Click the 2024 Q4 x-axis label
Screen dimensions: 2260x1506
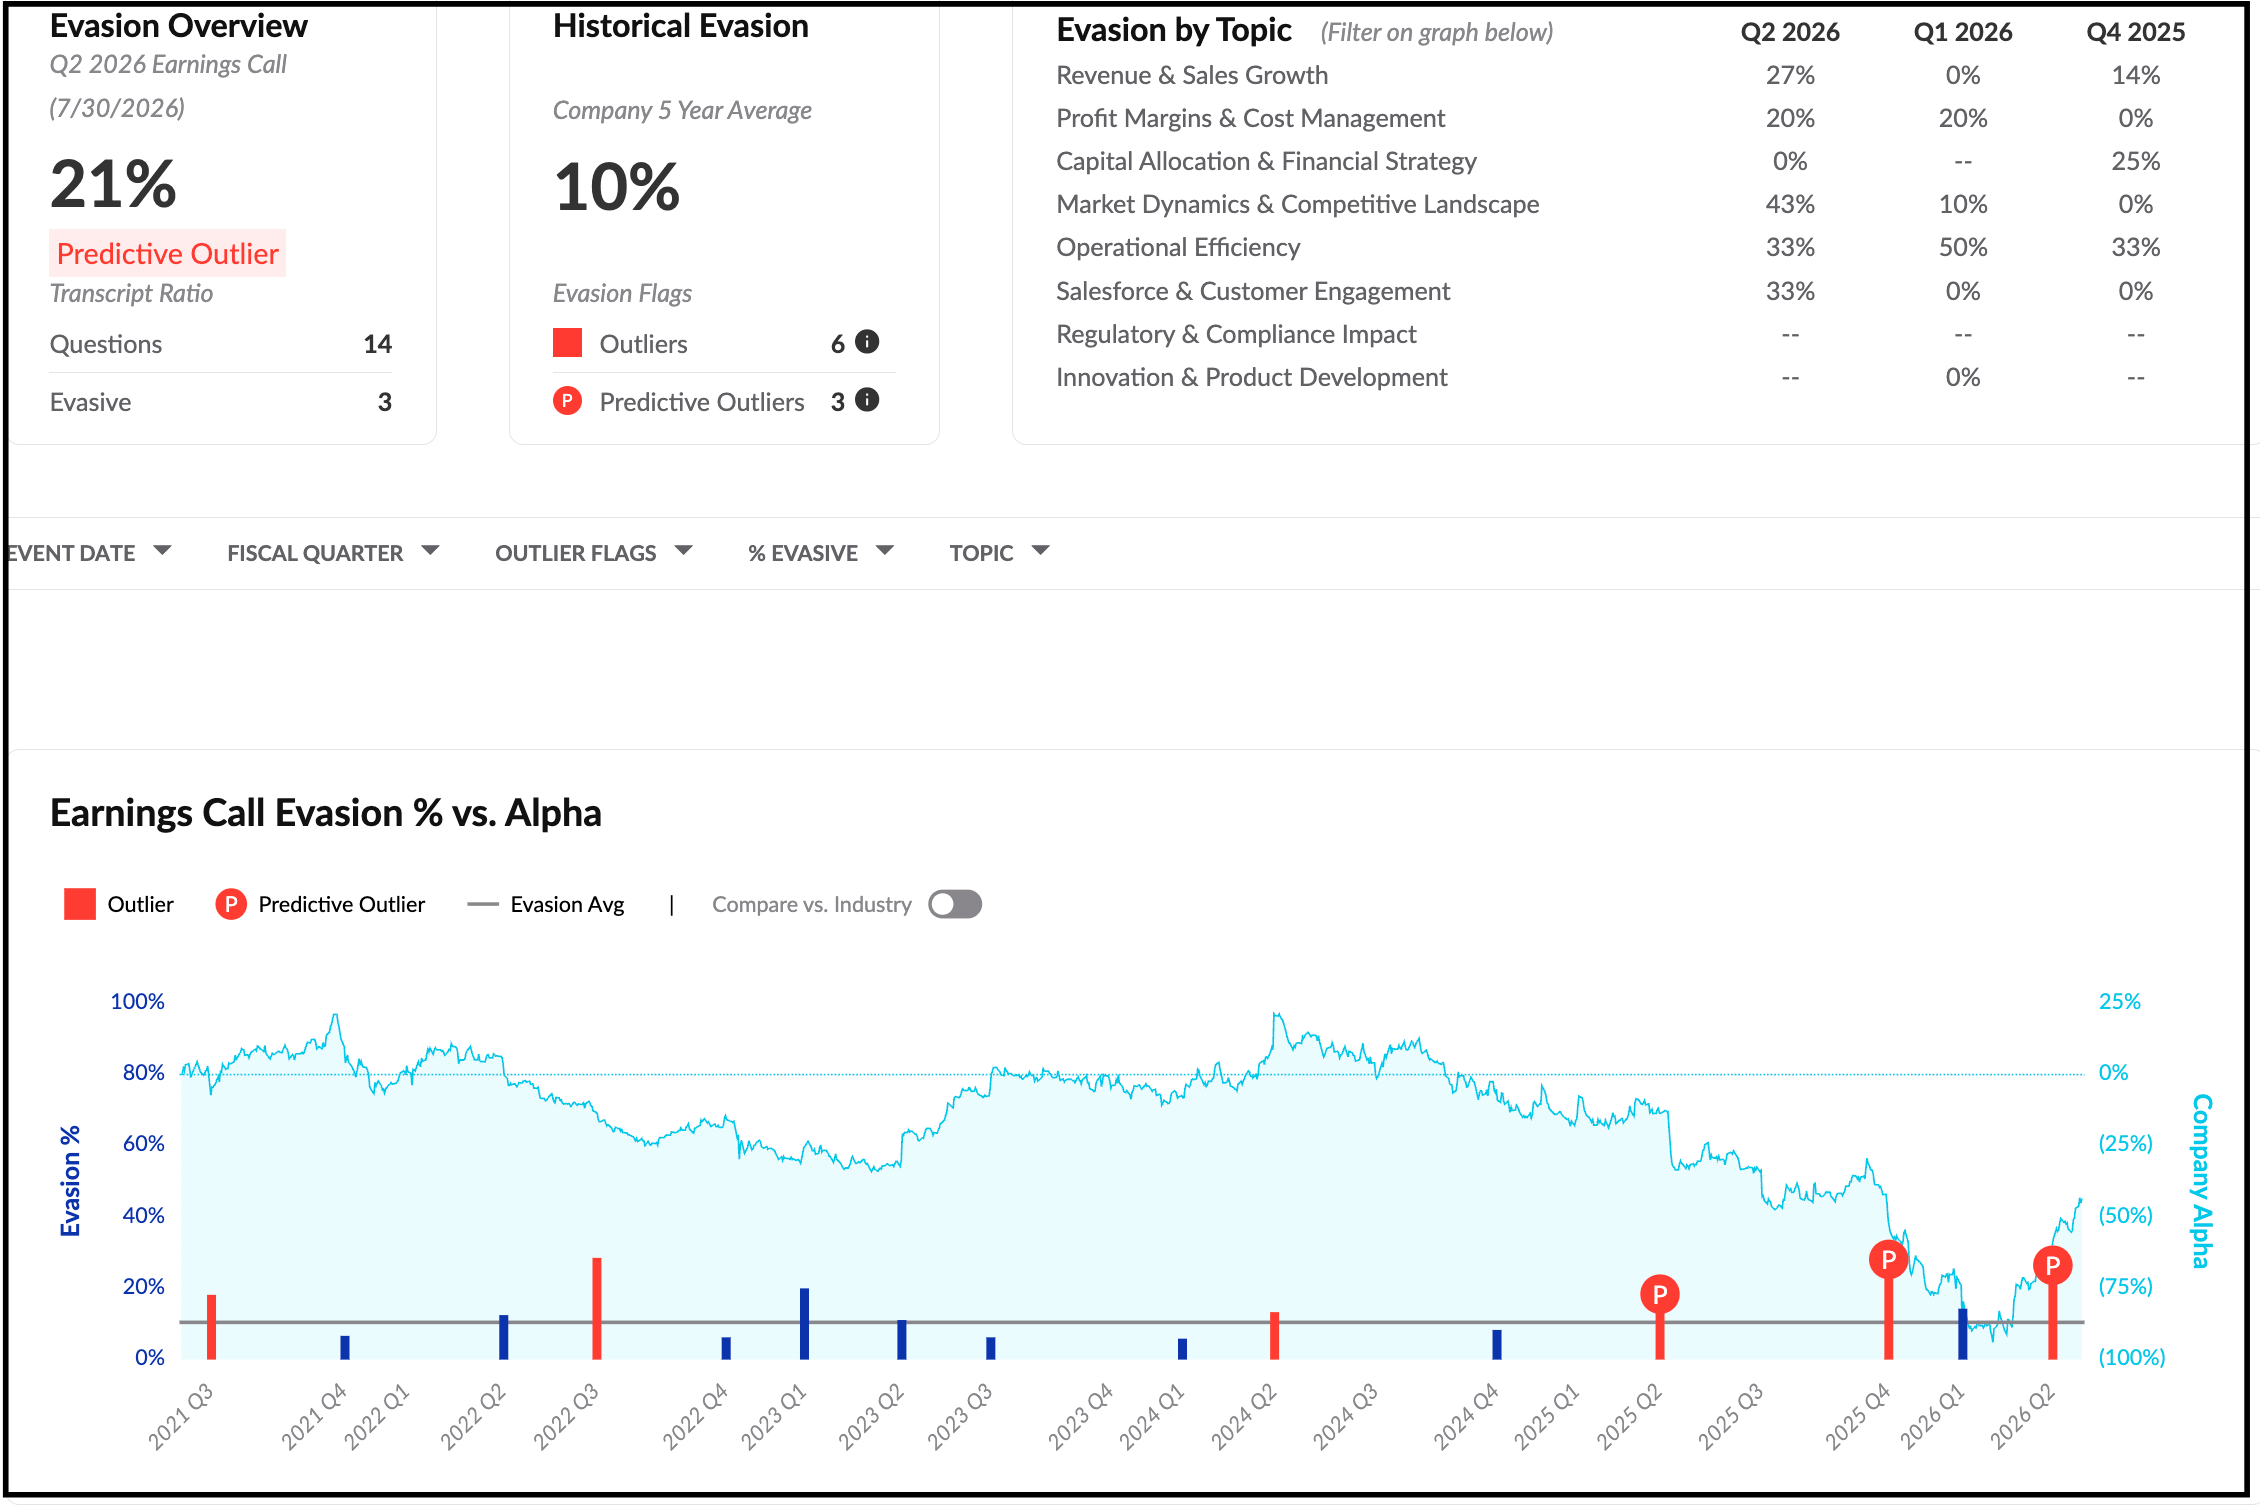[1467, 1416]
